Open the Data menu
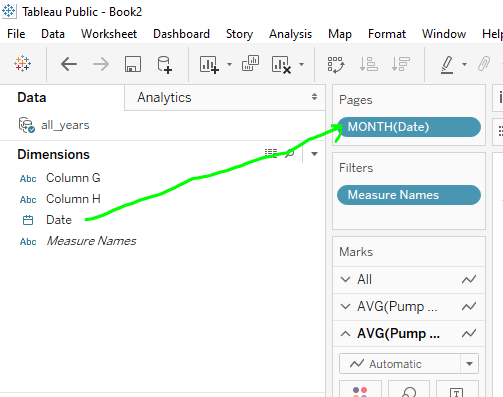 click(x=53, y=34)
